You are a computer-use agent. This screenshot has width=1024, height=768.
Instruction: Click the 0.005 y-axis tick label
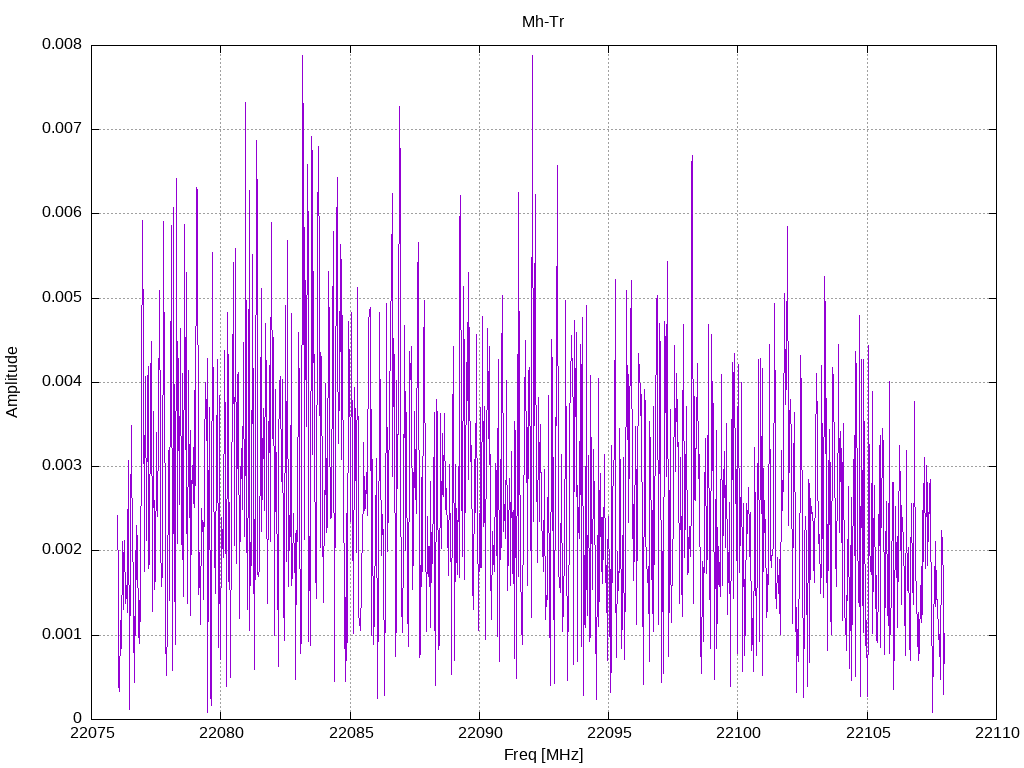click(62, 298)
